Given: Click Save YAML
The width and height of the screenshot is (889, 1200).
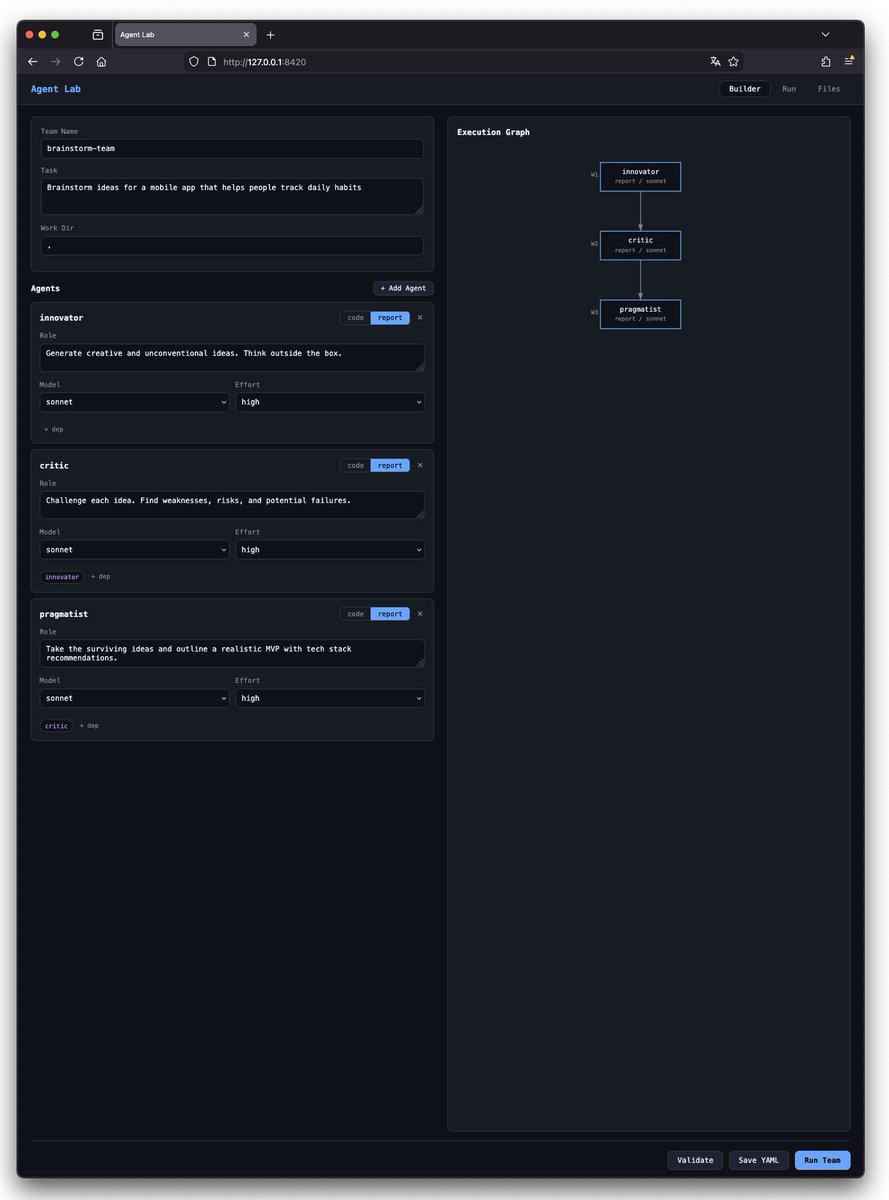Looking at the screenshot, I should pos(759,1160).
